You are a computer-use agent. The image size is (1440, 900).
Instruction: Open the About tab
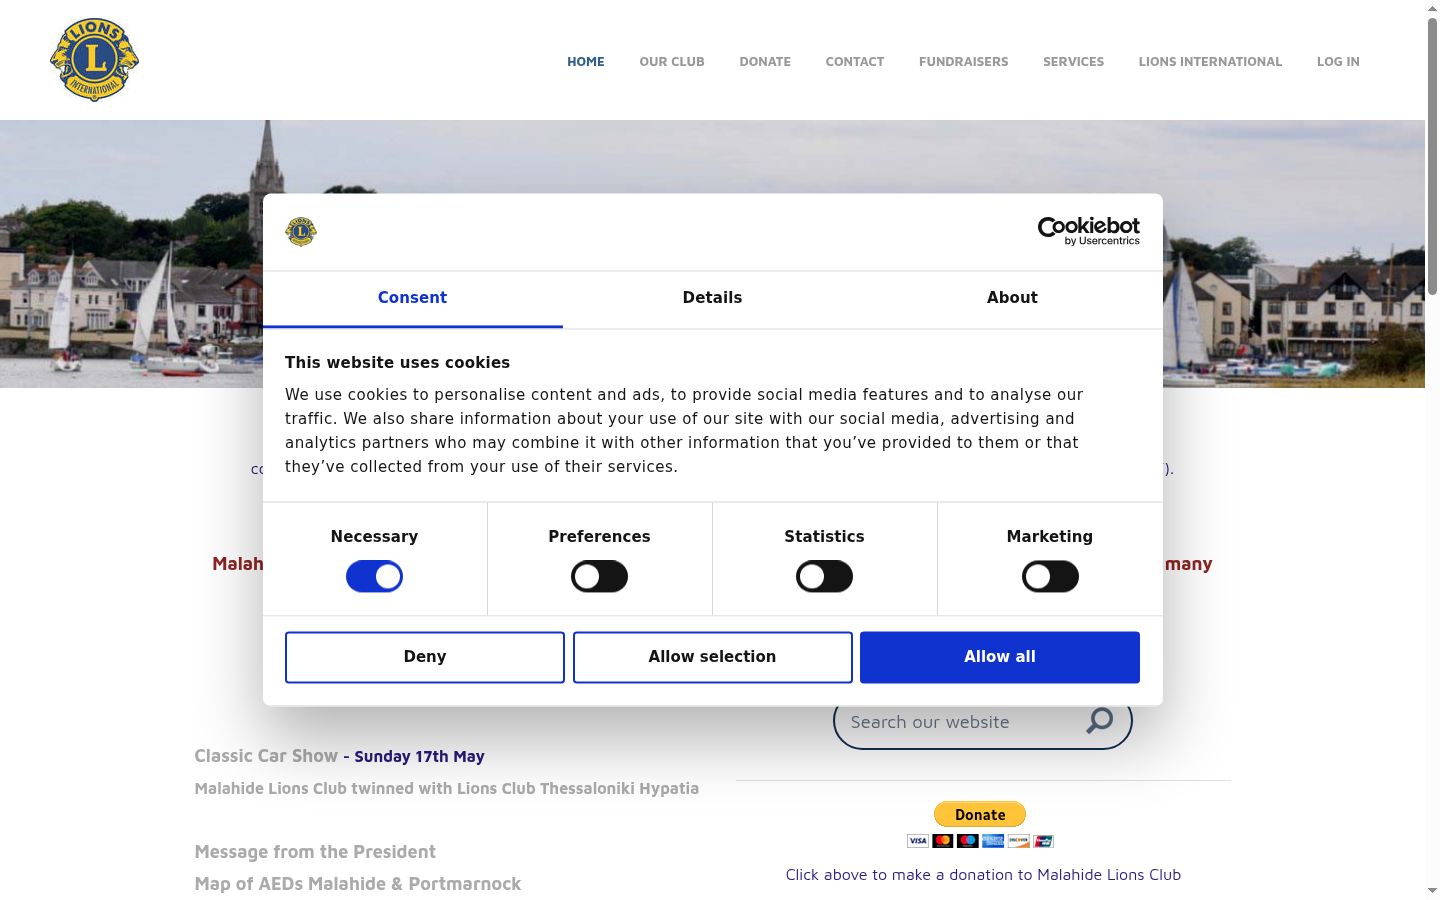pyautogui.click(x=1012, y=298)
